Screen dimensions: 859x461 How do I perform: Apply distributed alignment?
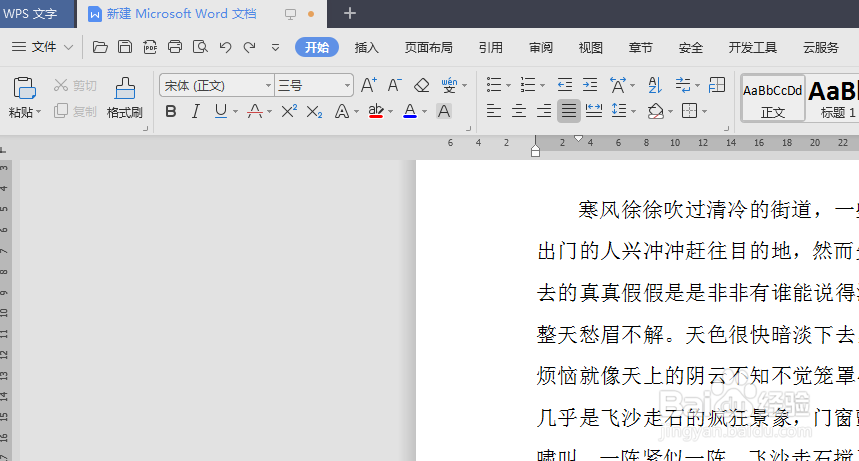tap(594, 111)
